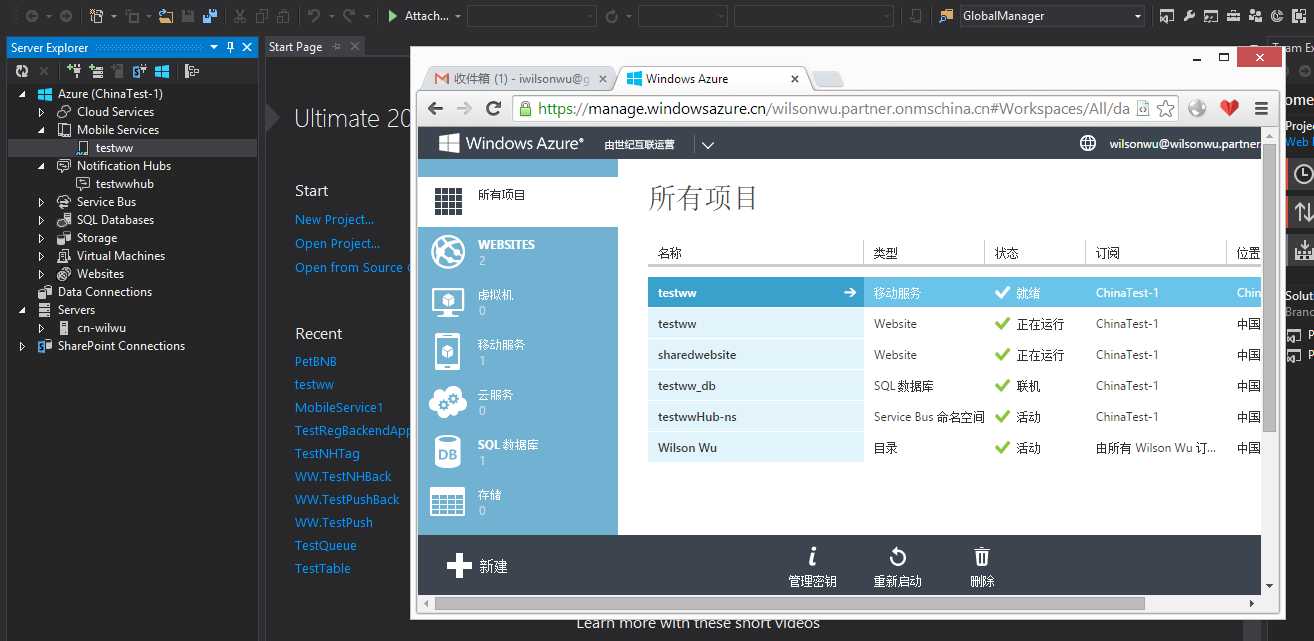Expand SharePoint Connections node
1314x641 pixels.
pos(24,346)
